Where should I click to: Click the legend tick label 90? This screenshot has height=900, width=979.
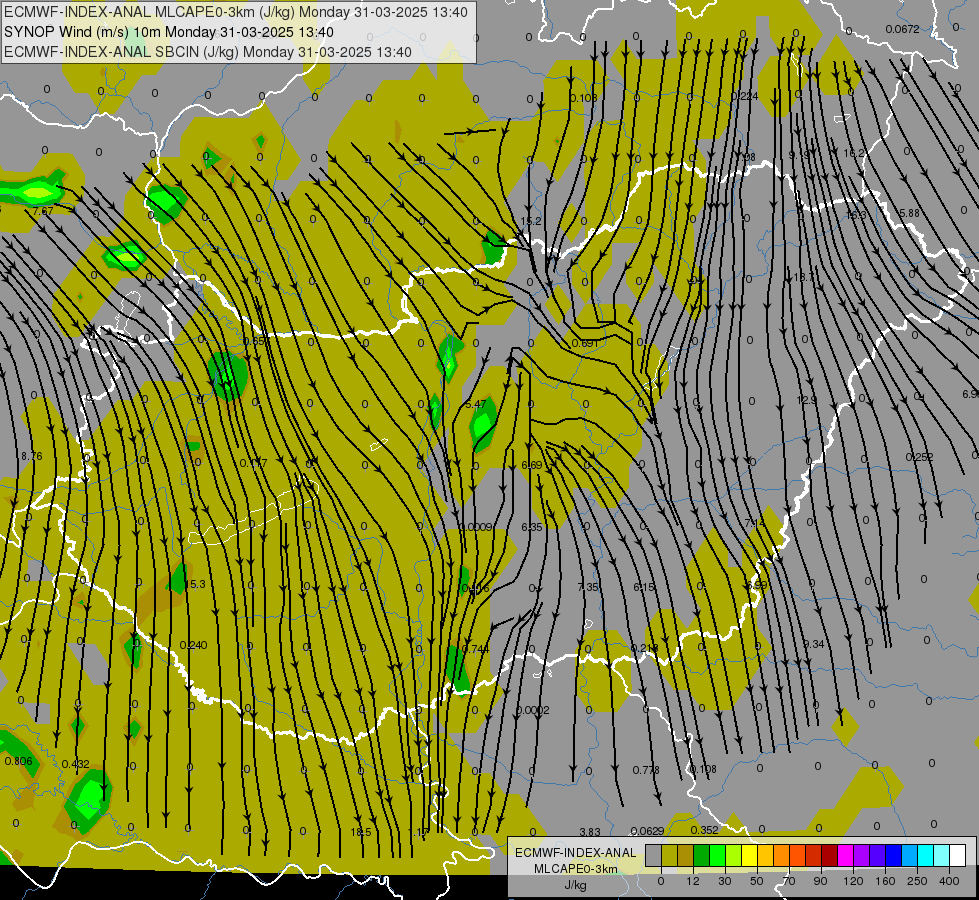point(820,881)
